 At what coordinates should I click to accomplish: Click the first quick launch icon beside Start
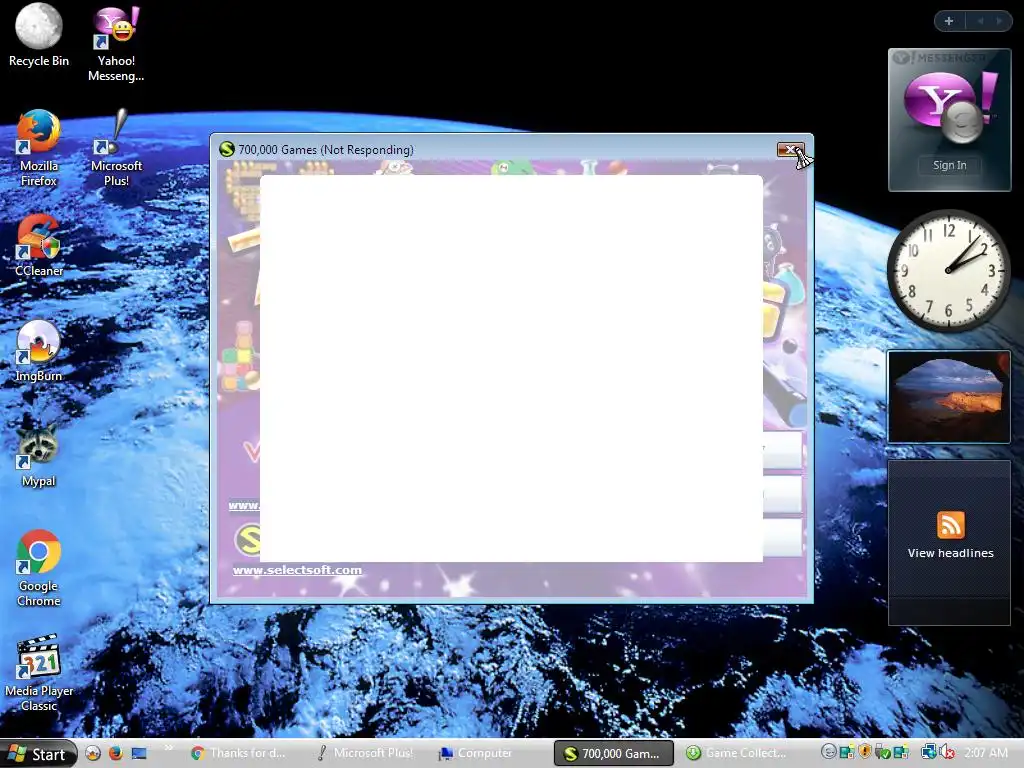pos(93,753)
